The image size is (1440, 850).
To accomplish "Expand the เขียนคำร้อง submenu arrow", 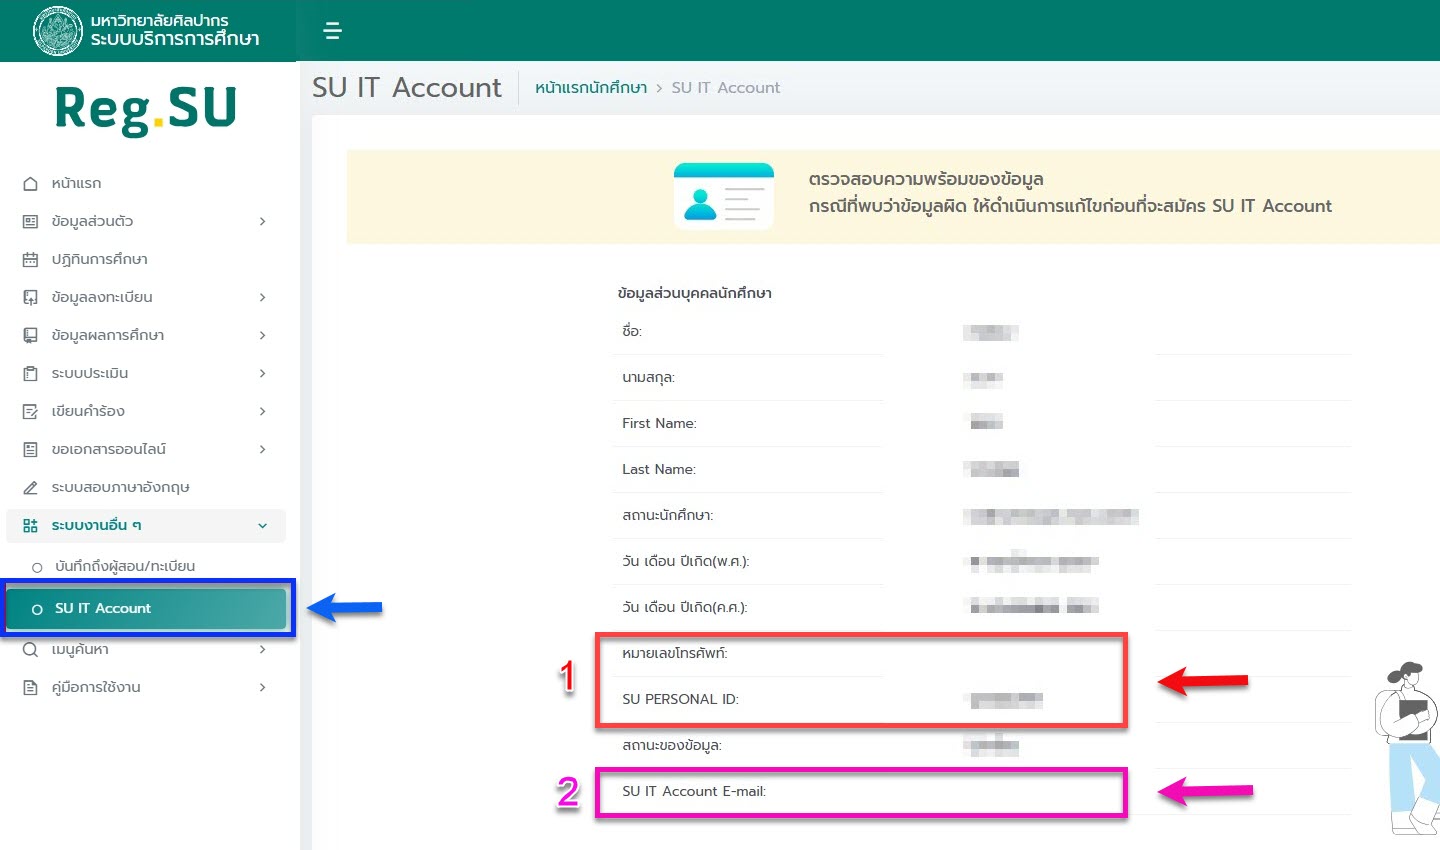I will pyautogui.click(x=262, y=411).
